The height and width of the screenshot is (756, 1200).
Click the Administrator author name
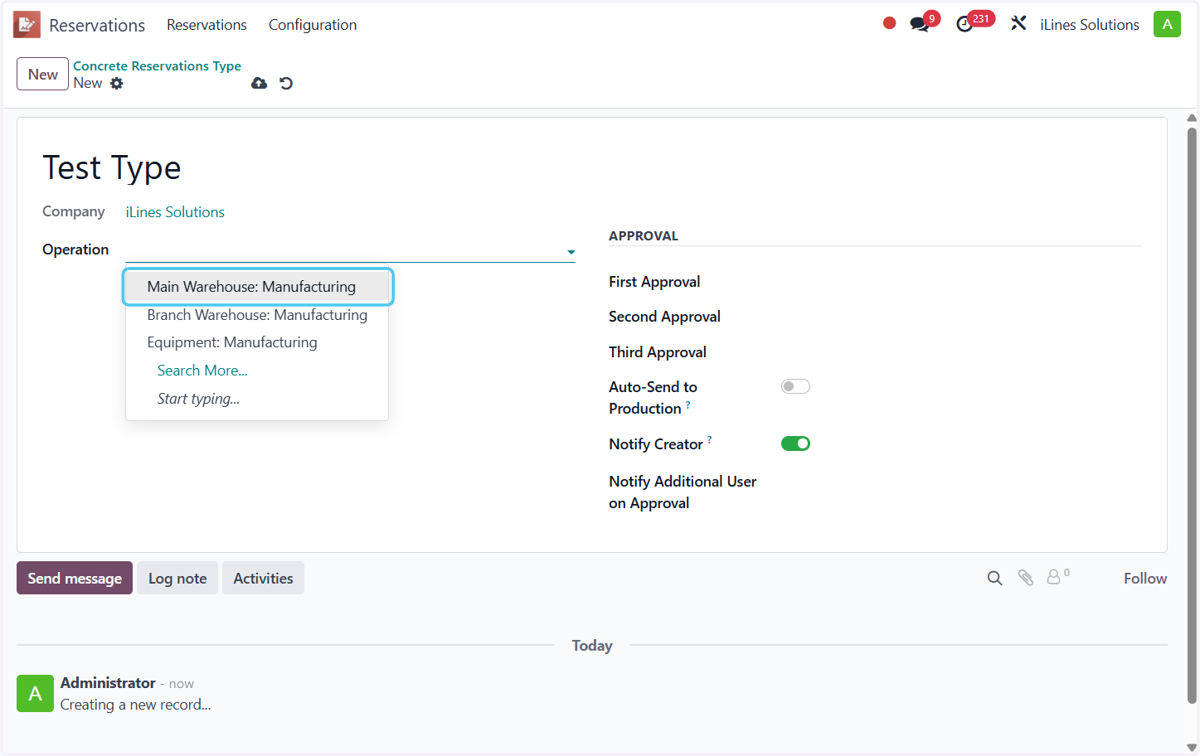[108, 683]
